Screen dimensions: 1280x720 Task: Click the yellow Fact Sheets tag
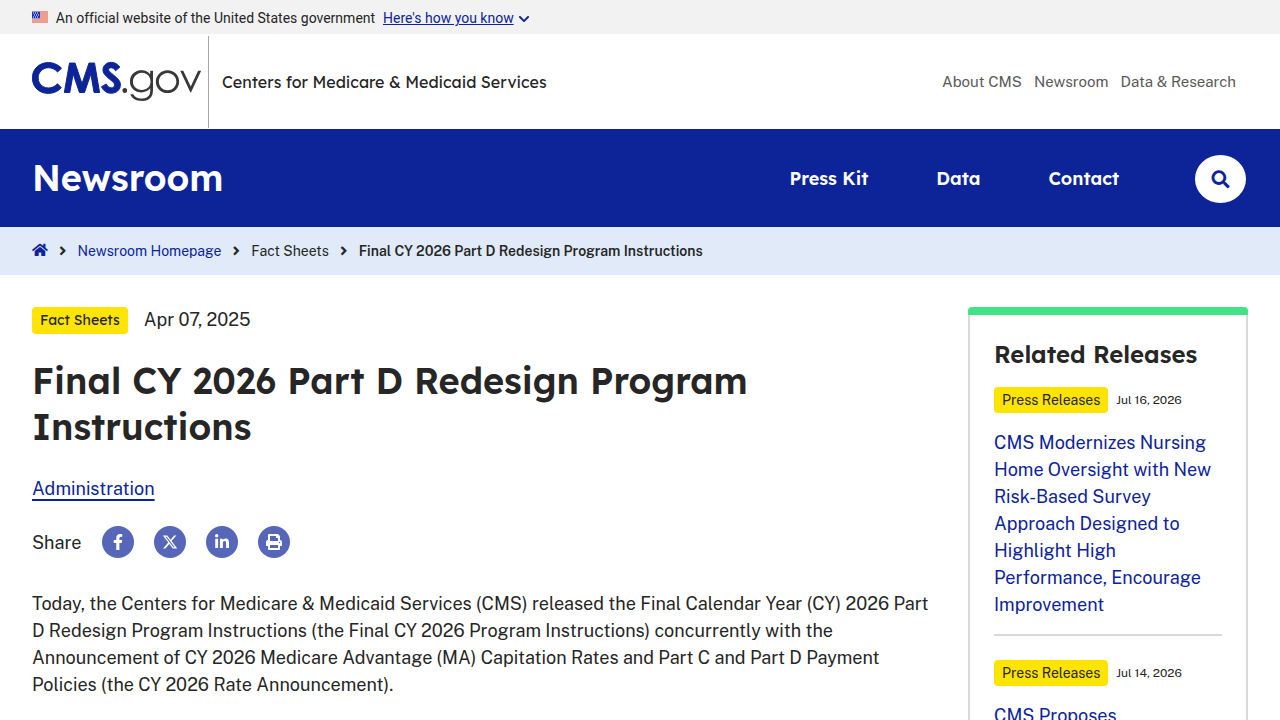[80, 320]
